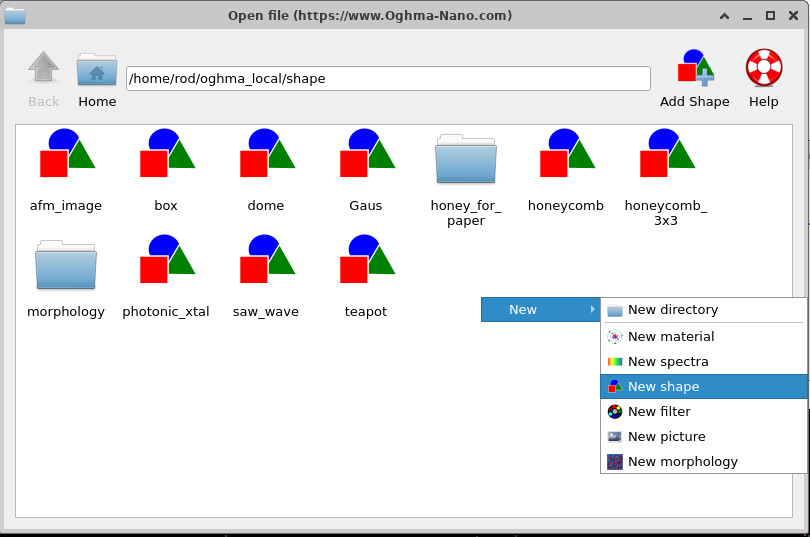Select the dome shape icon
This screenshot has height=537, width=810.
coord(267,153)
